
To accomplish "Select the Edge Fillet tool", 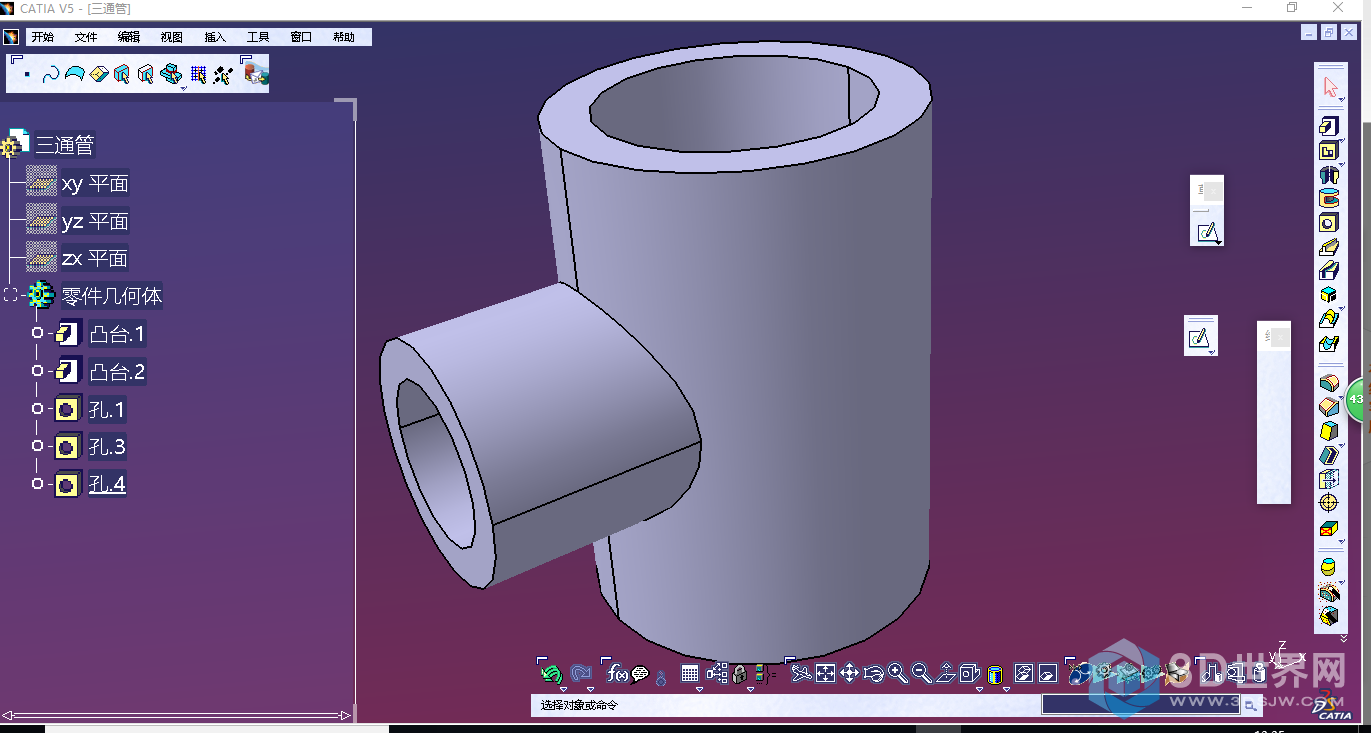I will [1328, 383].
